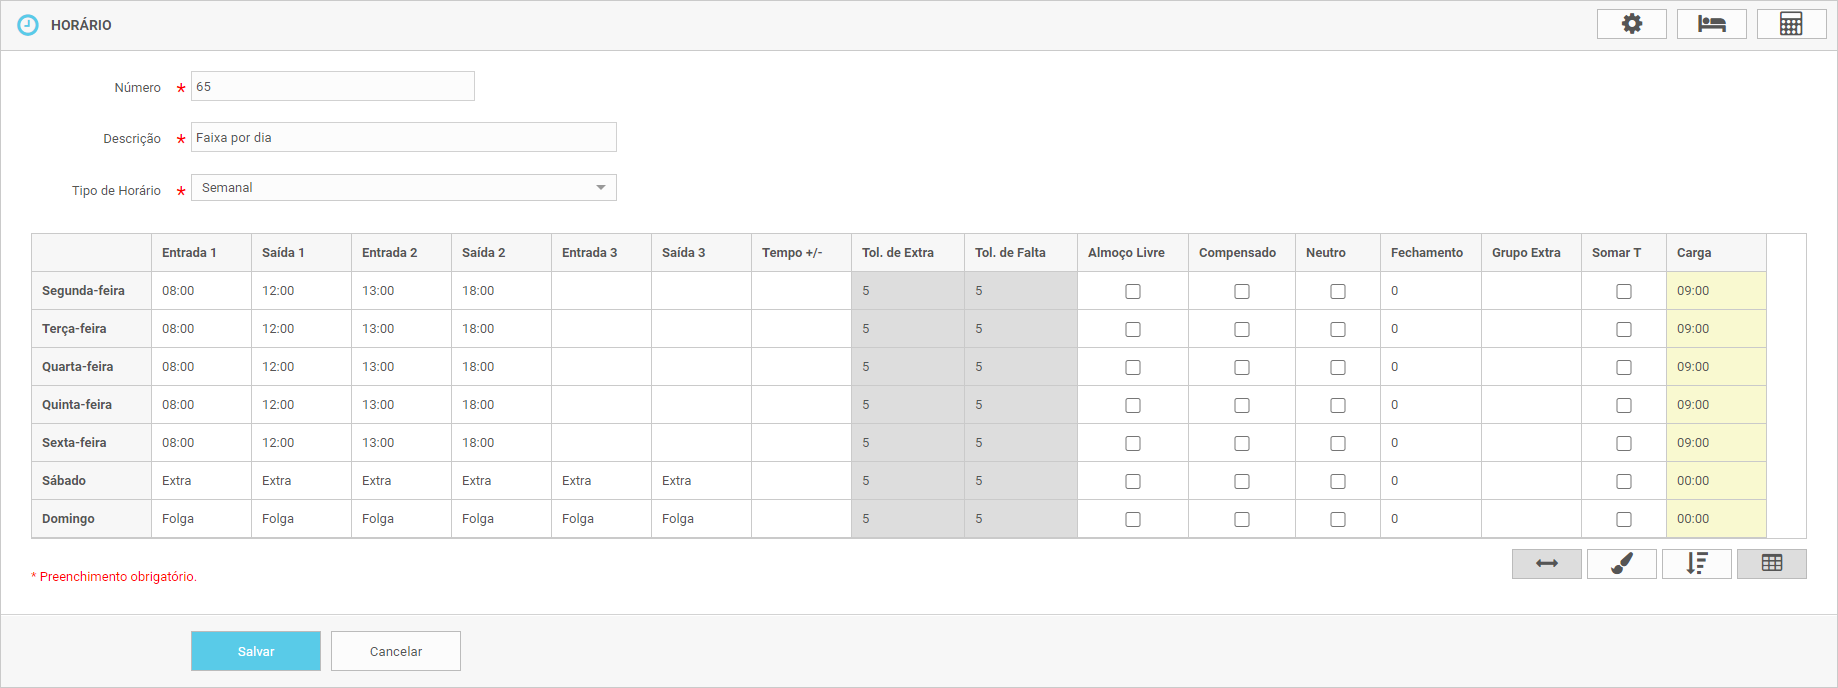Click the Número input field

[332, 87]
